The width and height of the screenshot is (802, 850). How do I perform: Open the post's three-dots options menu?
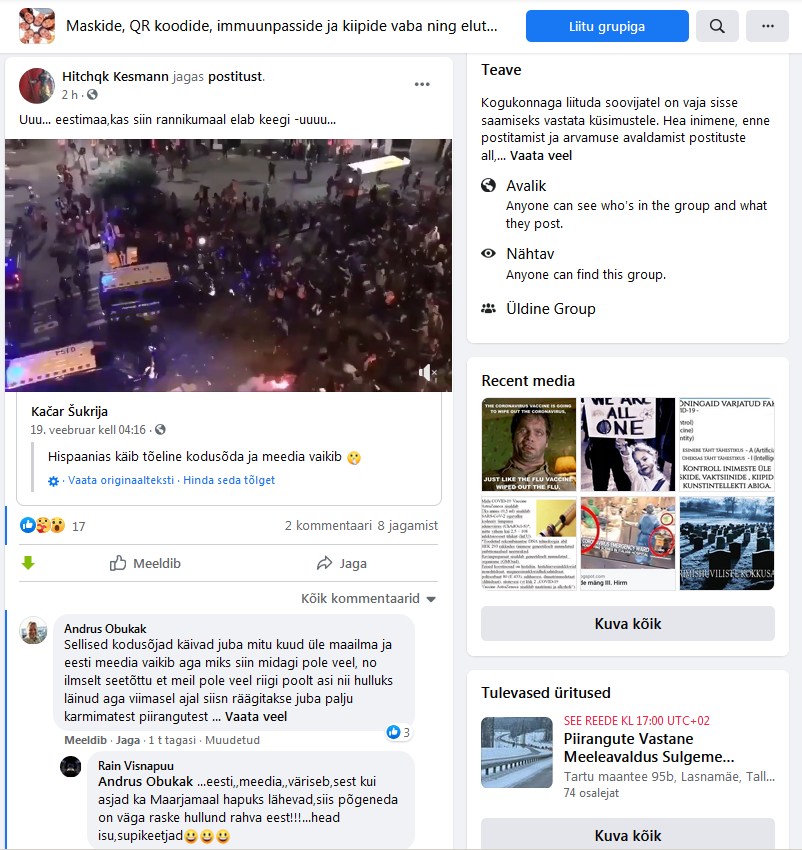422,85
